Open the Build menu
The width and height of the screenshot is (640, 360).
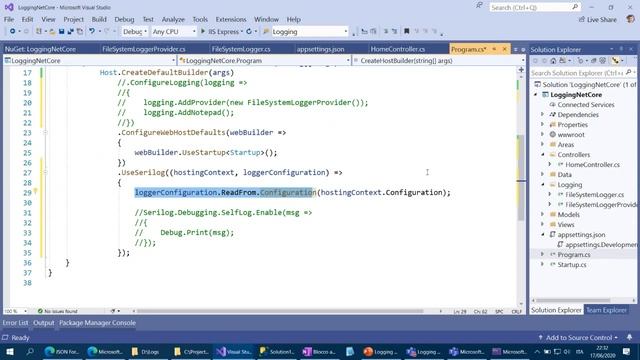pyautogui.click(x=99, y=19)
